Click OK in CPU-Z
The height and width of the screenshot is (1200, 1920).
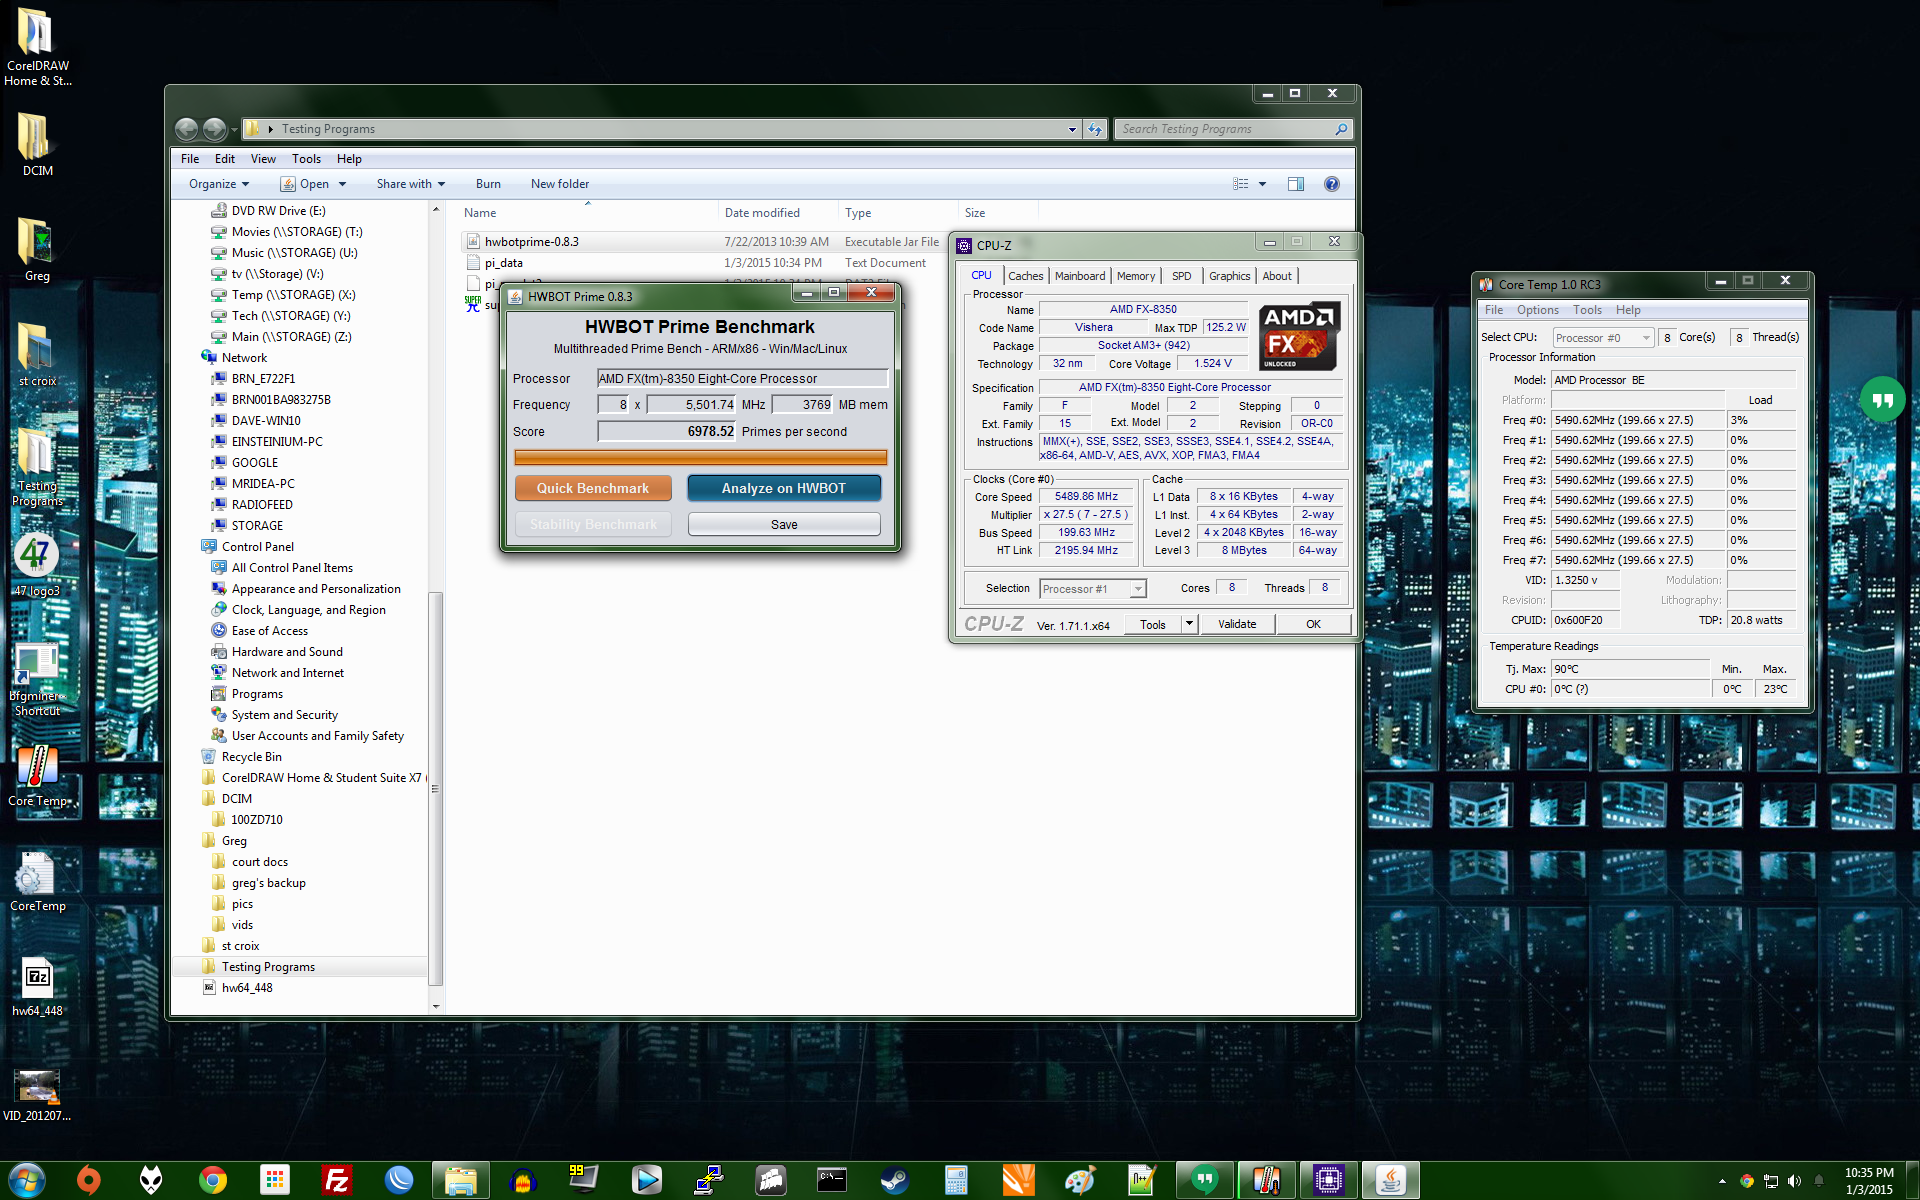[x=1313, y=624]
